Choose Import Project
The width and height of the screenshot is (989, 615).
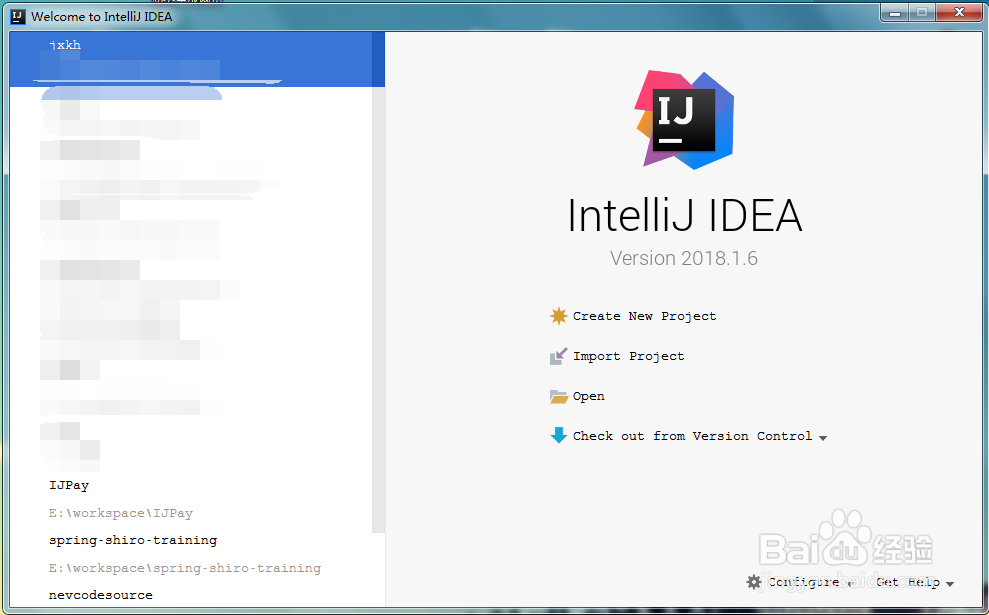click(628, 356)
